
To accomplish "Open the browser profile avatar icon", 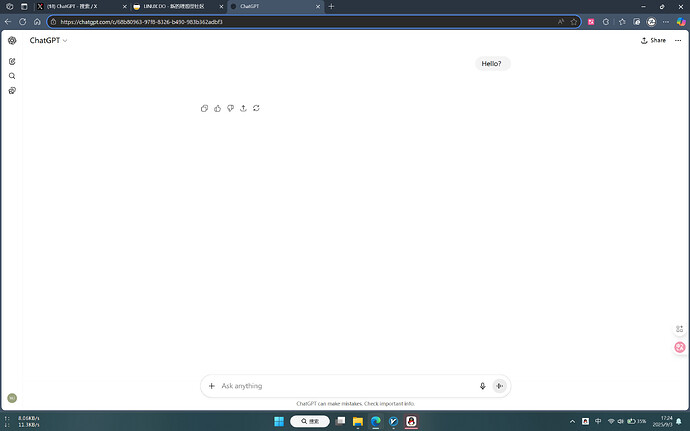I will 651,22.
